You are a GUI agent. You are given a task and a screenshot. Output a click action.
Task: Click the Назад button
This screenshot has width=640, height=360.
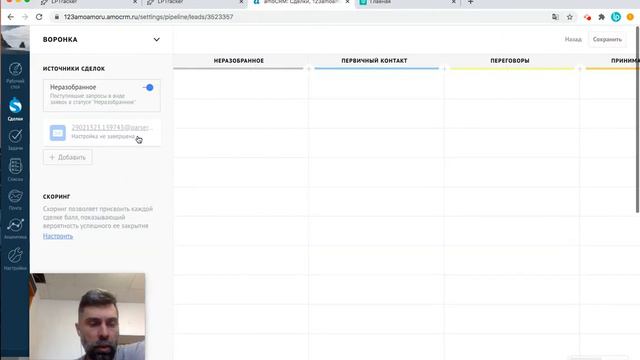[x=573, y=40]
